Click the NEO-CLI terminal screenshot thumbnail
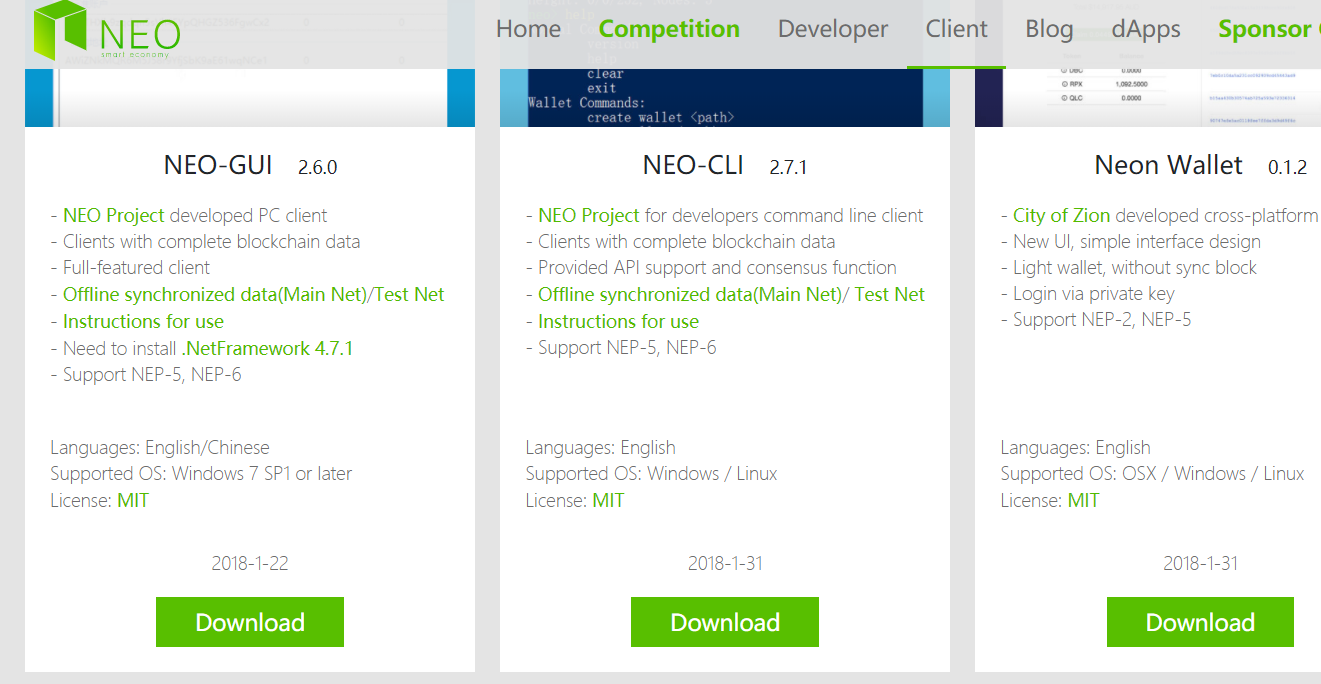Viewport: 1321px width, 684px height. (725, 97)
